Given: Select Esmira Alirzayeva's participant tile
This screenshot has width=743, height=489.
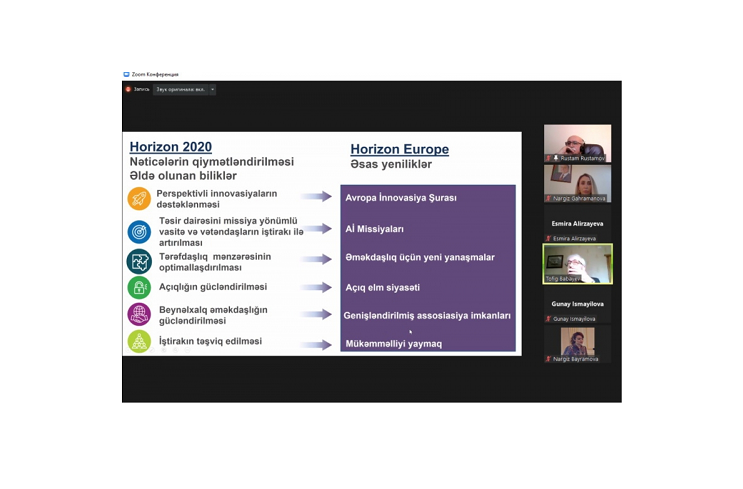Looking at the screenshot, I should pos(577,224).
